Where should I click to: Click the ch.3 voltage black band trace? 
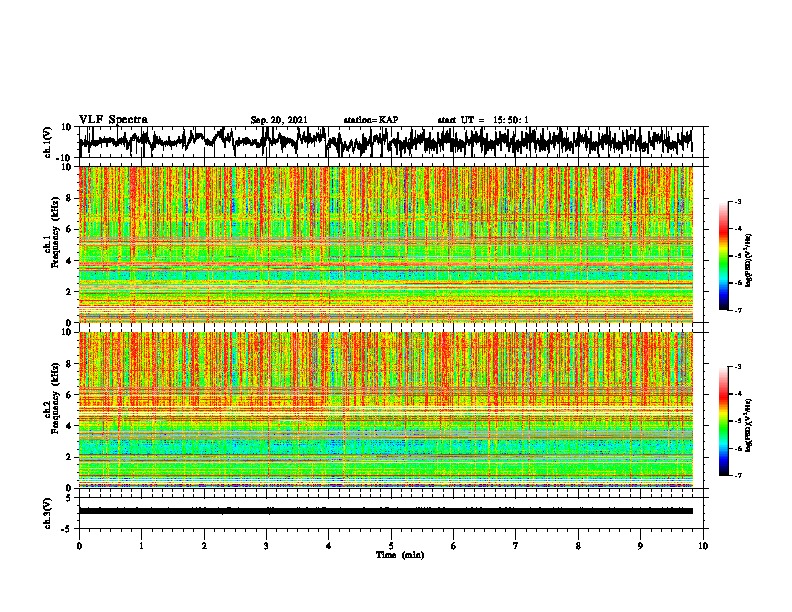[x=385, y=511]
